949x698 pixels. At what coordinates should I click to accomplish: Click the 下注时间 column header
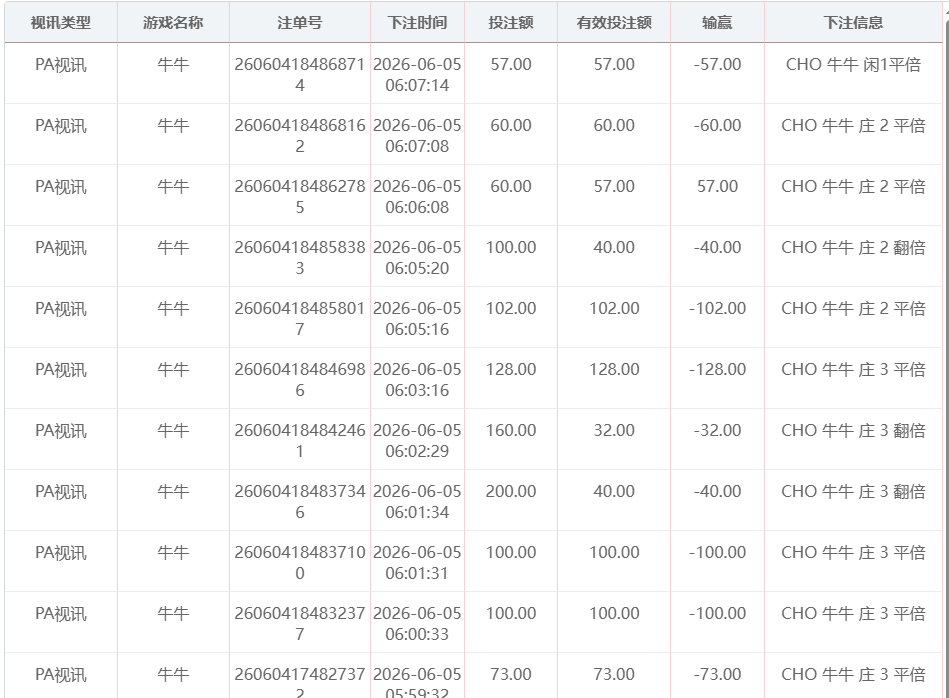coord(417,22)
